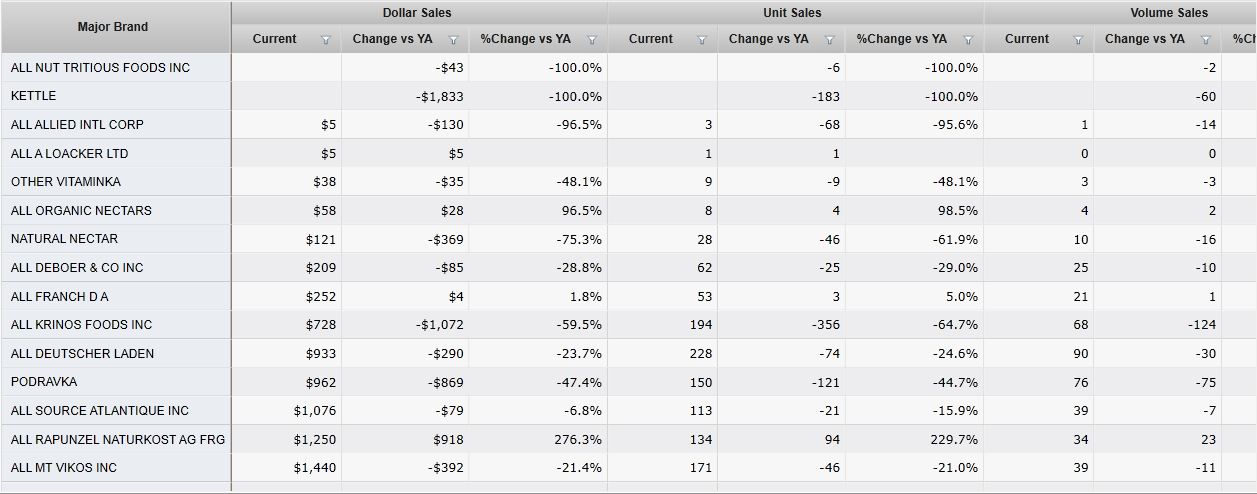This screenshot has height=494, width=1257.
Task: Sort by Unit Sales %Change vs YA label
Action: tap(902, 39)
